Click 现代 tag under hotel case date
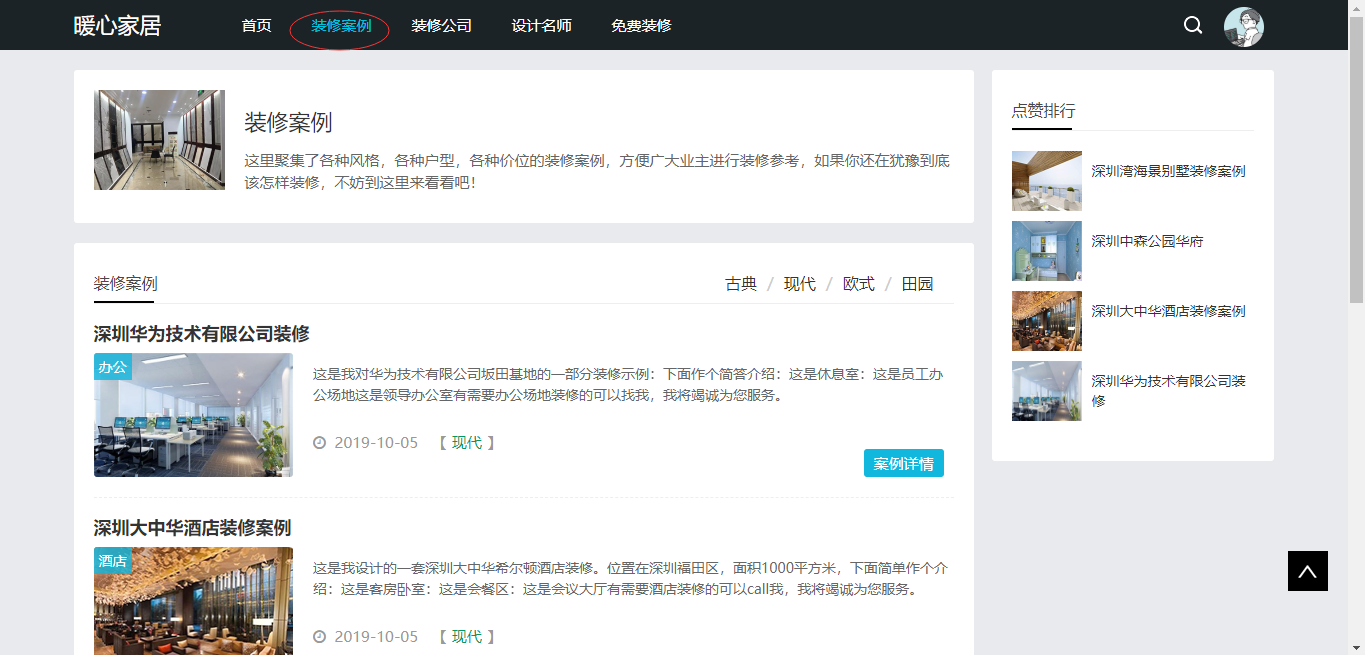1365x655 pixels. tap(466, 636)
